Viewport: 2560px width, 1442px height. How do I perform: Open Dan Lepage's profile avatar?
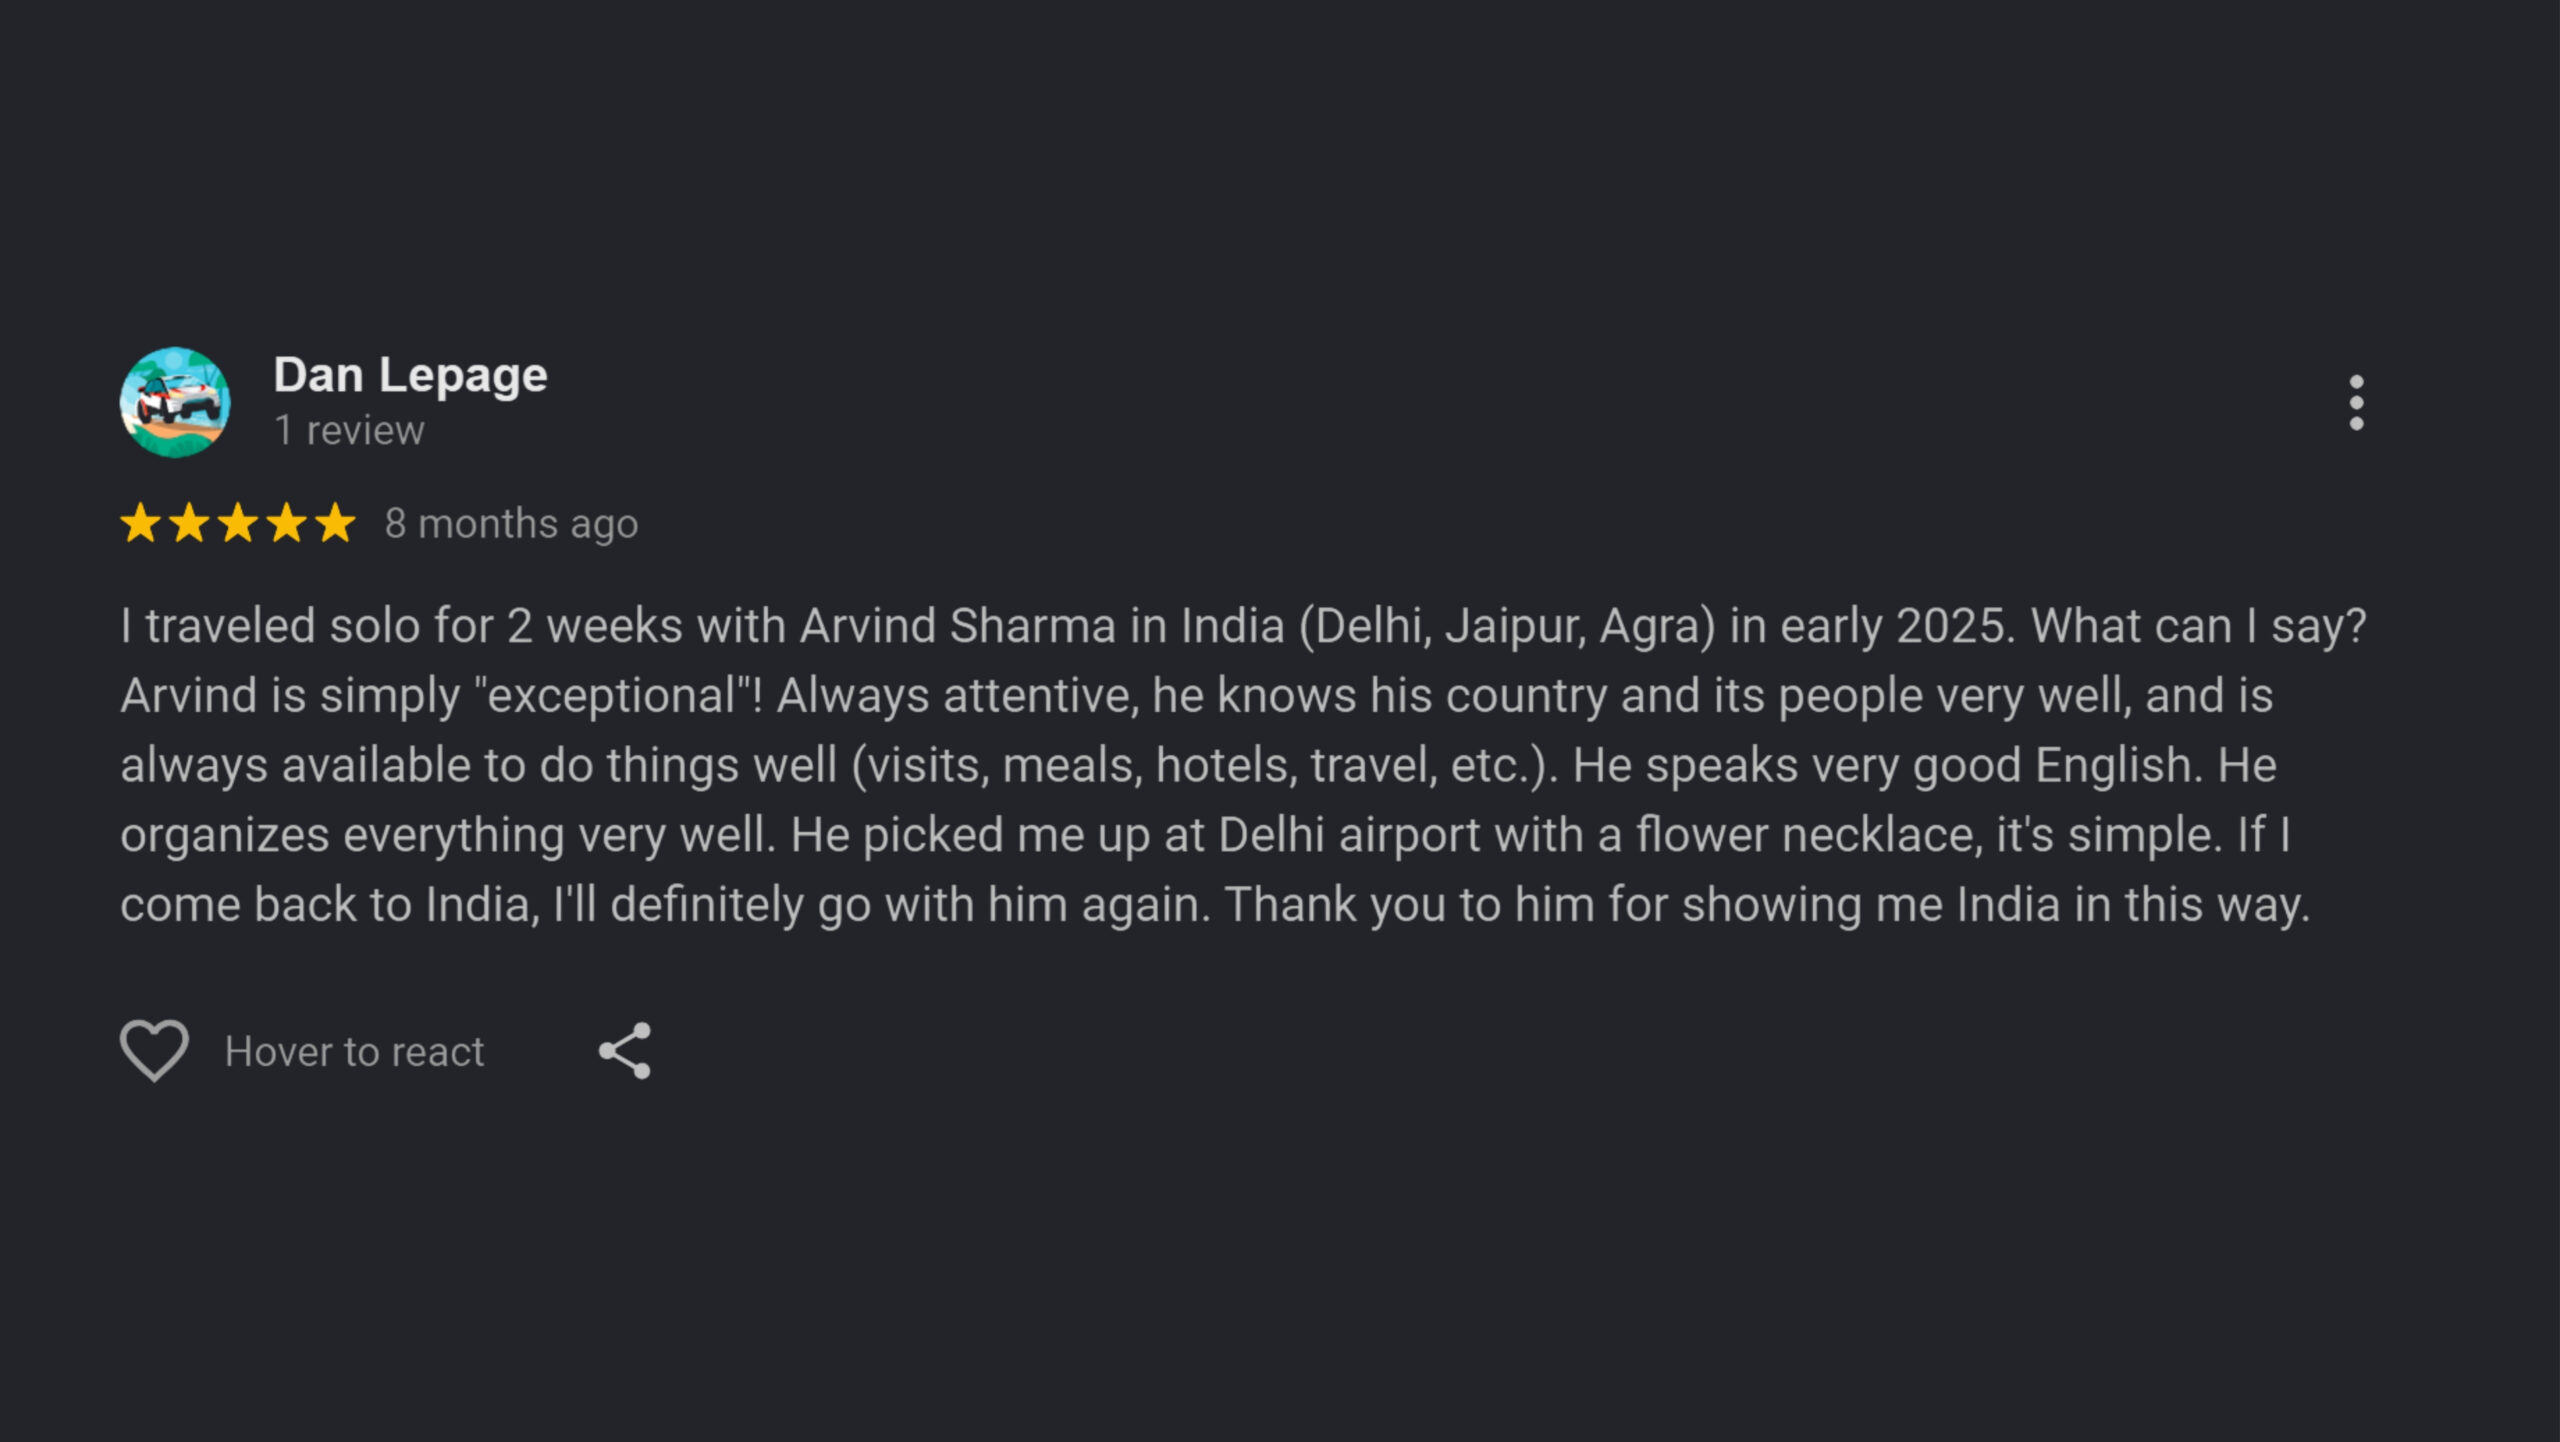175,402
